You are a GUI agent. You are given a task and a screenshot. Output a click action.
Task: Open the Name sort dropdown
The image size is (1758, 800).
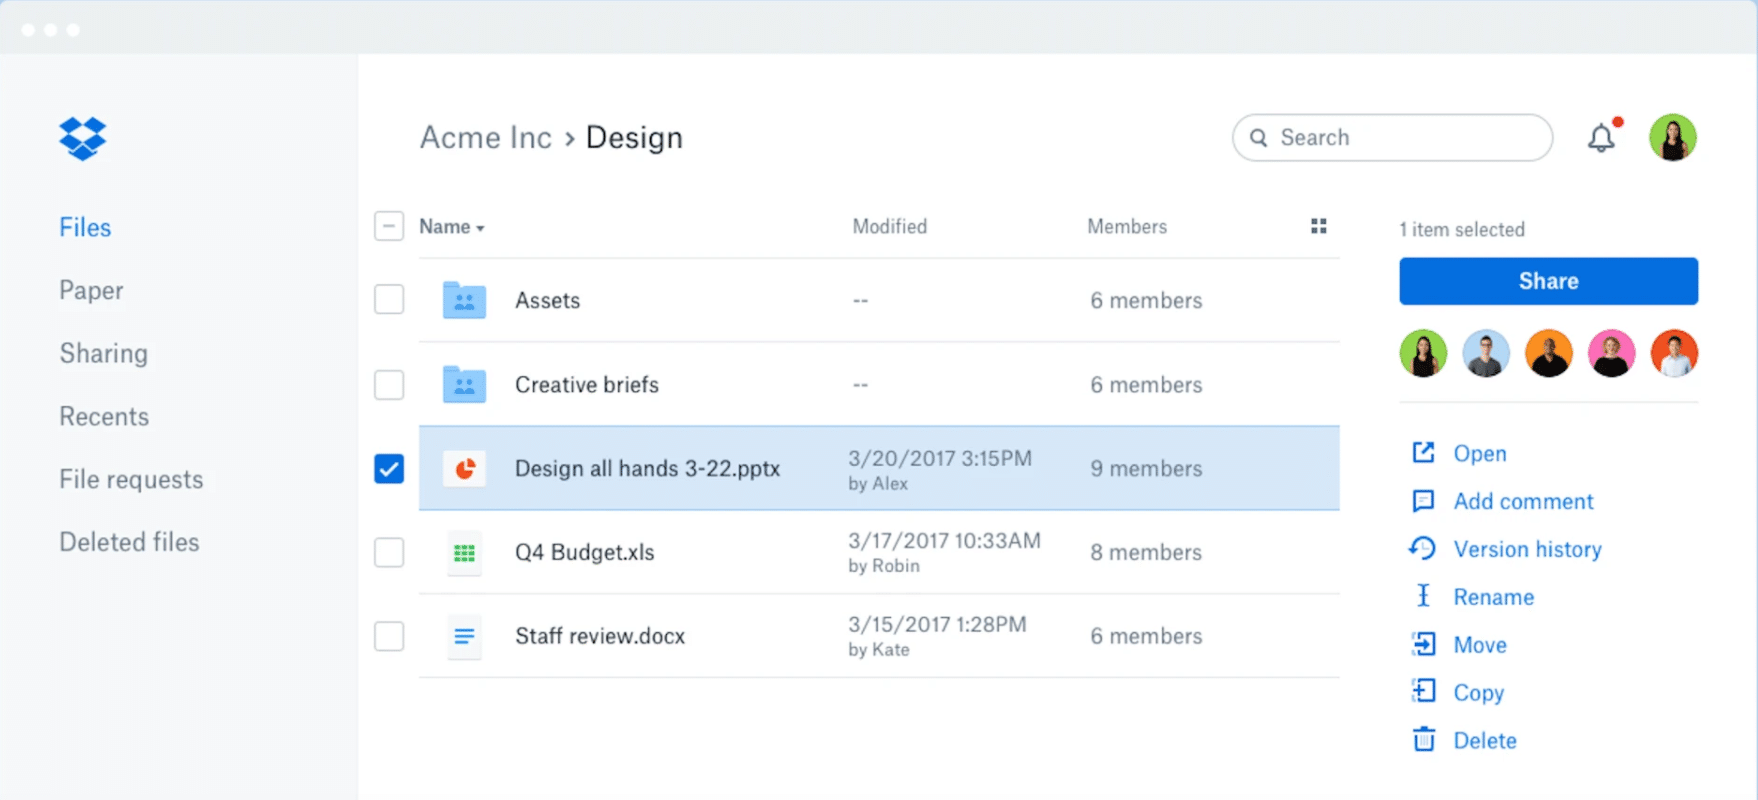[452, 227]
